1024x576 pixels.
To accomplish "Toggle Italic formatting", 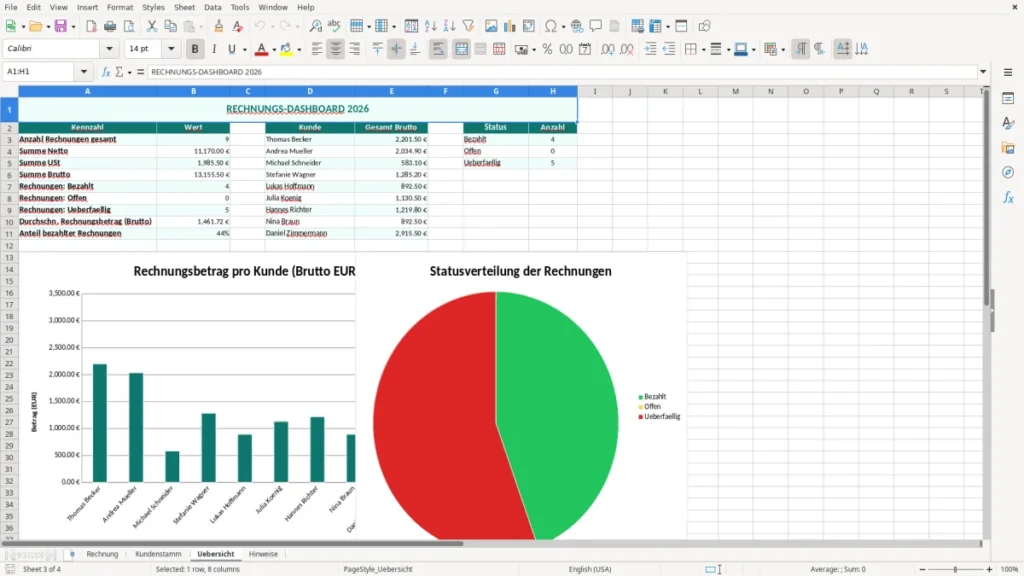I will [214, 49].
